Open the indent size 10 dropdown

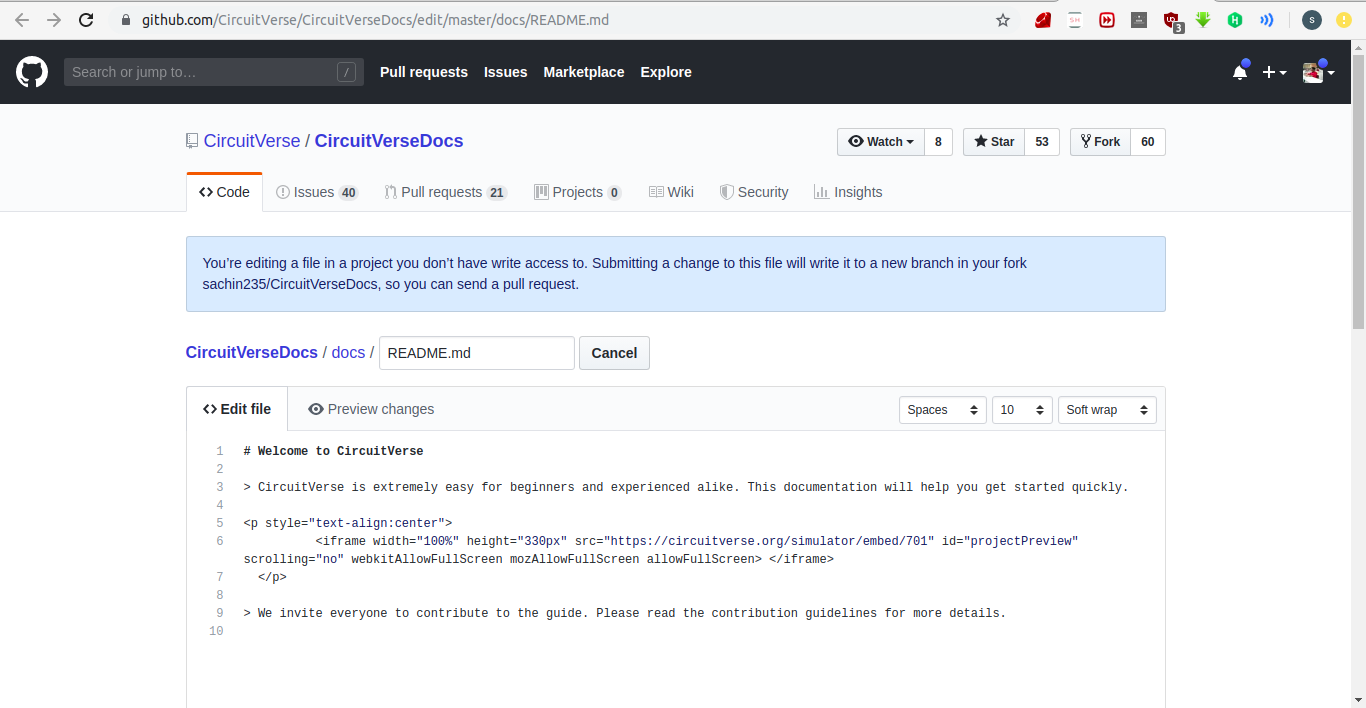click(x=1022, y=410)
